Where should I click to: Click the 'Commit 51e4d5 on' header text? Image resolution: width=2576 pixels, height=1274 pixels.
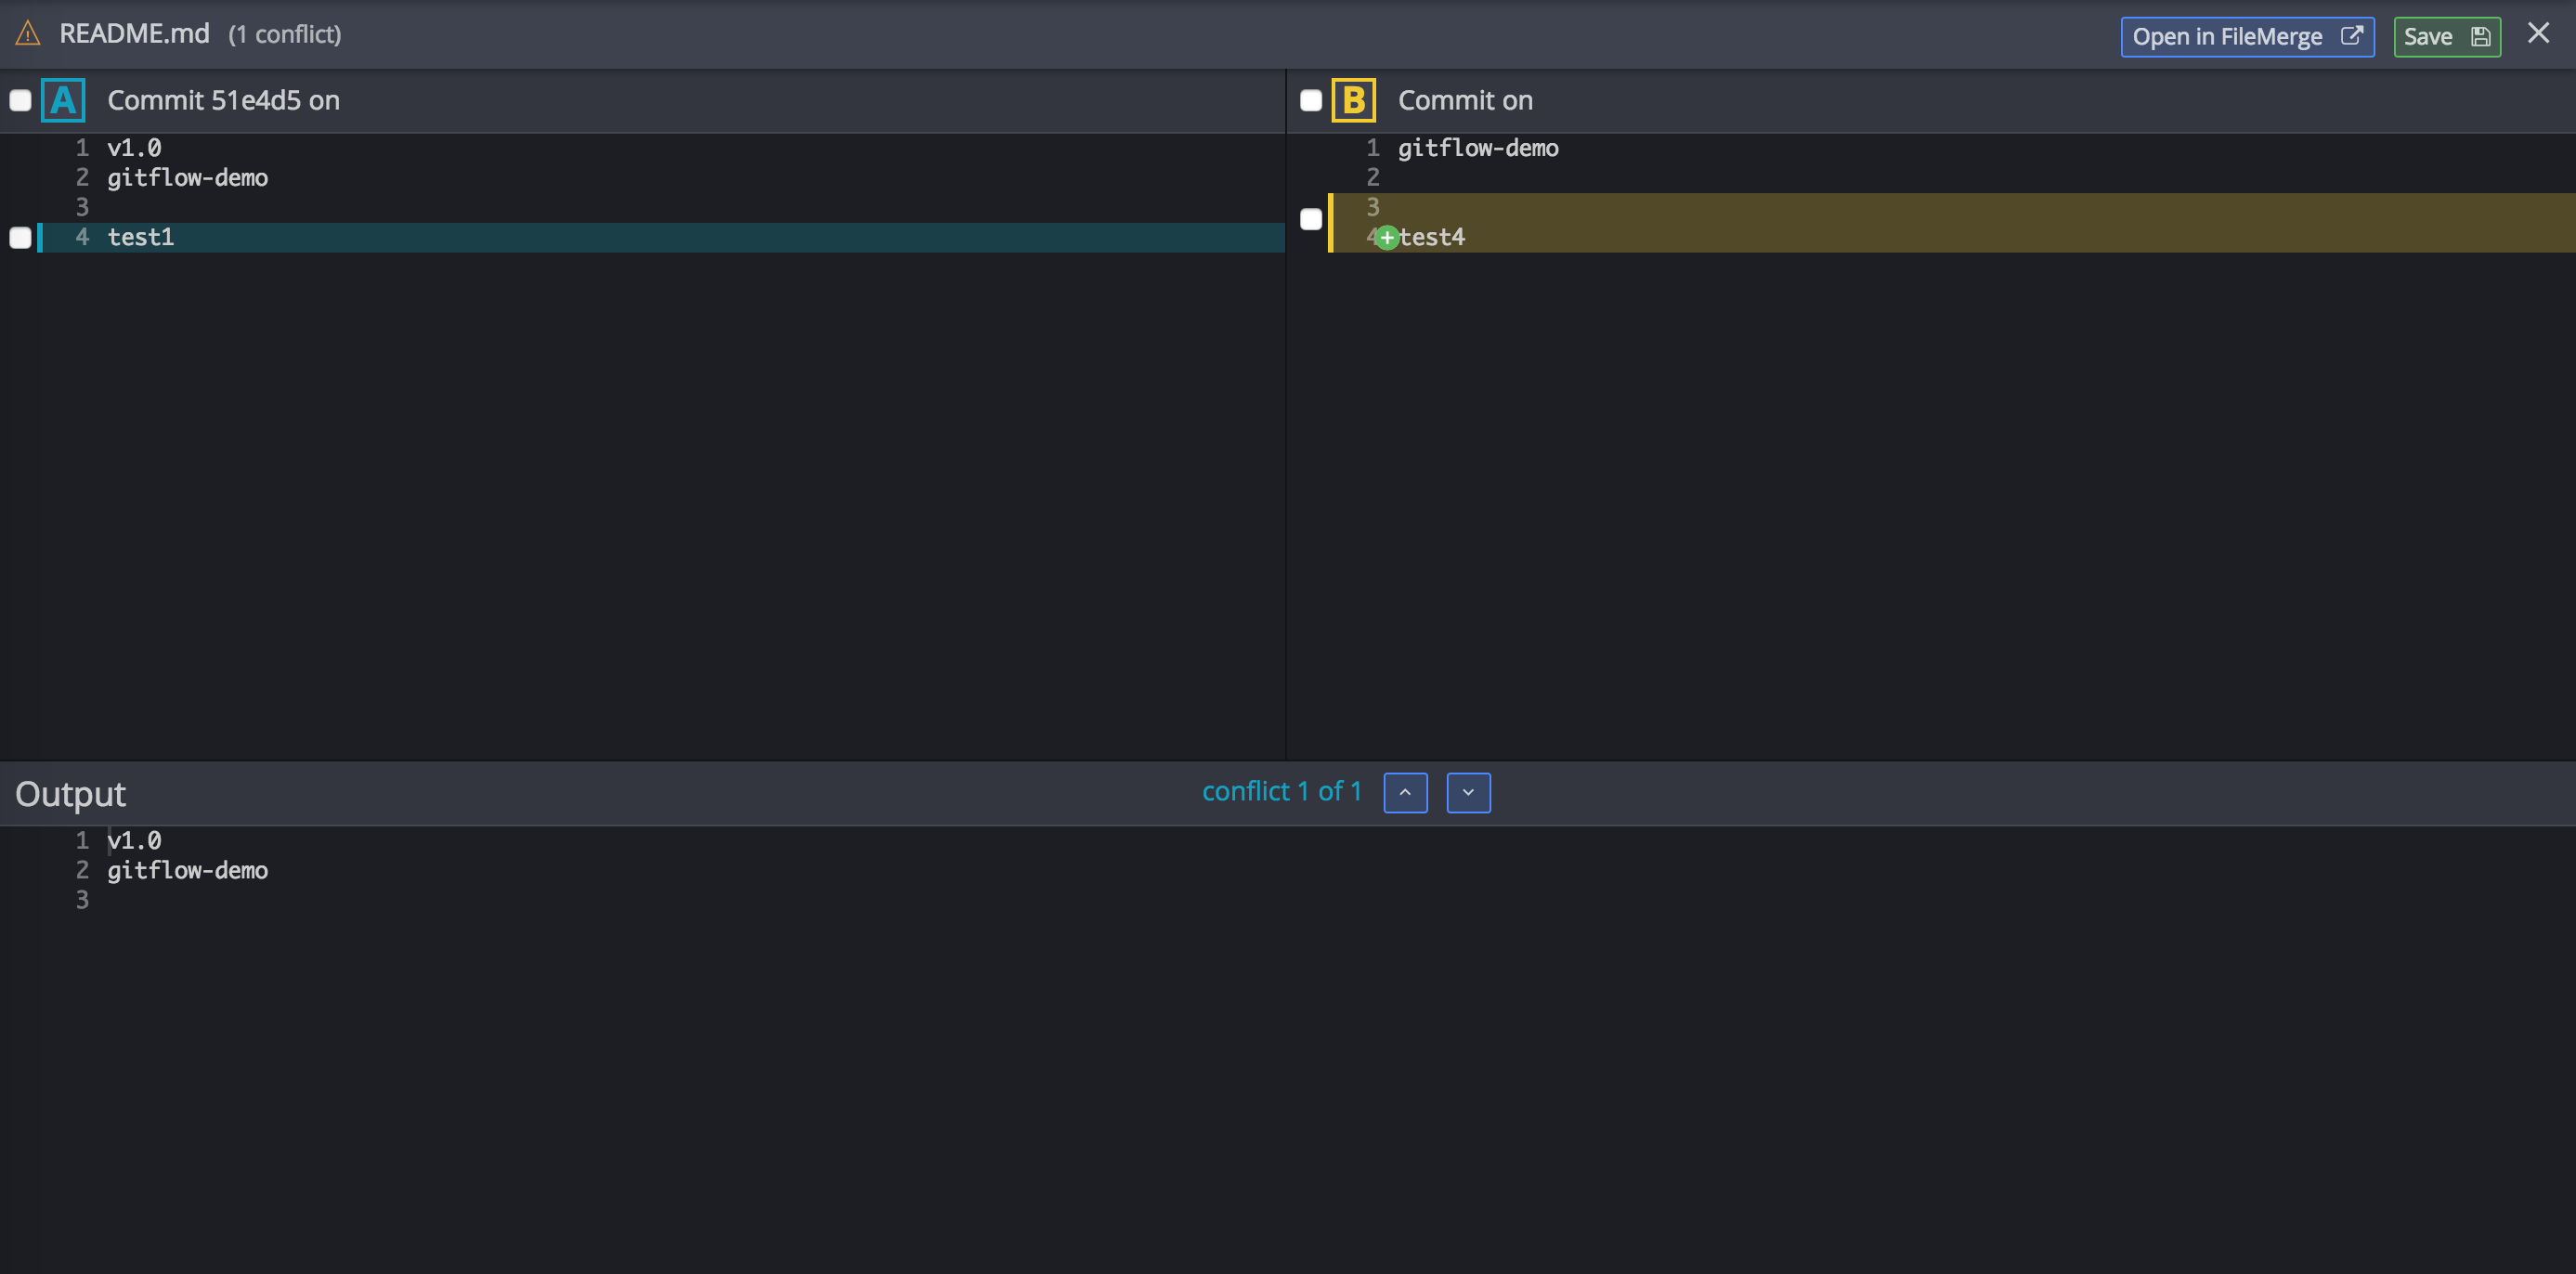pyautogui.click(x=224, y=100)
